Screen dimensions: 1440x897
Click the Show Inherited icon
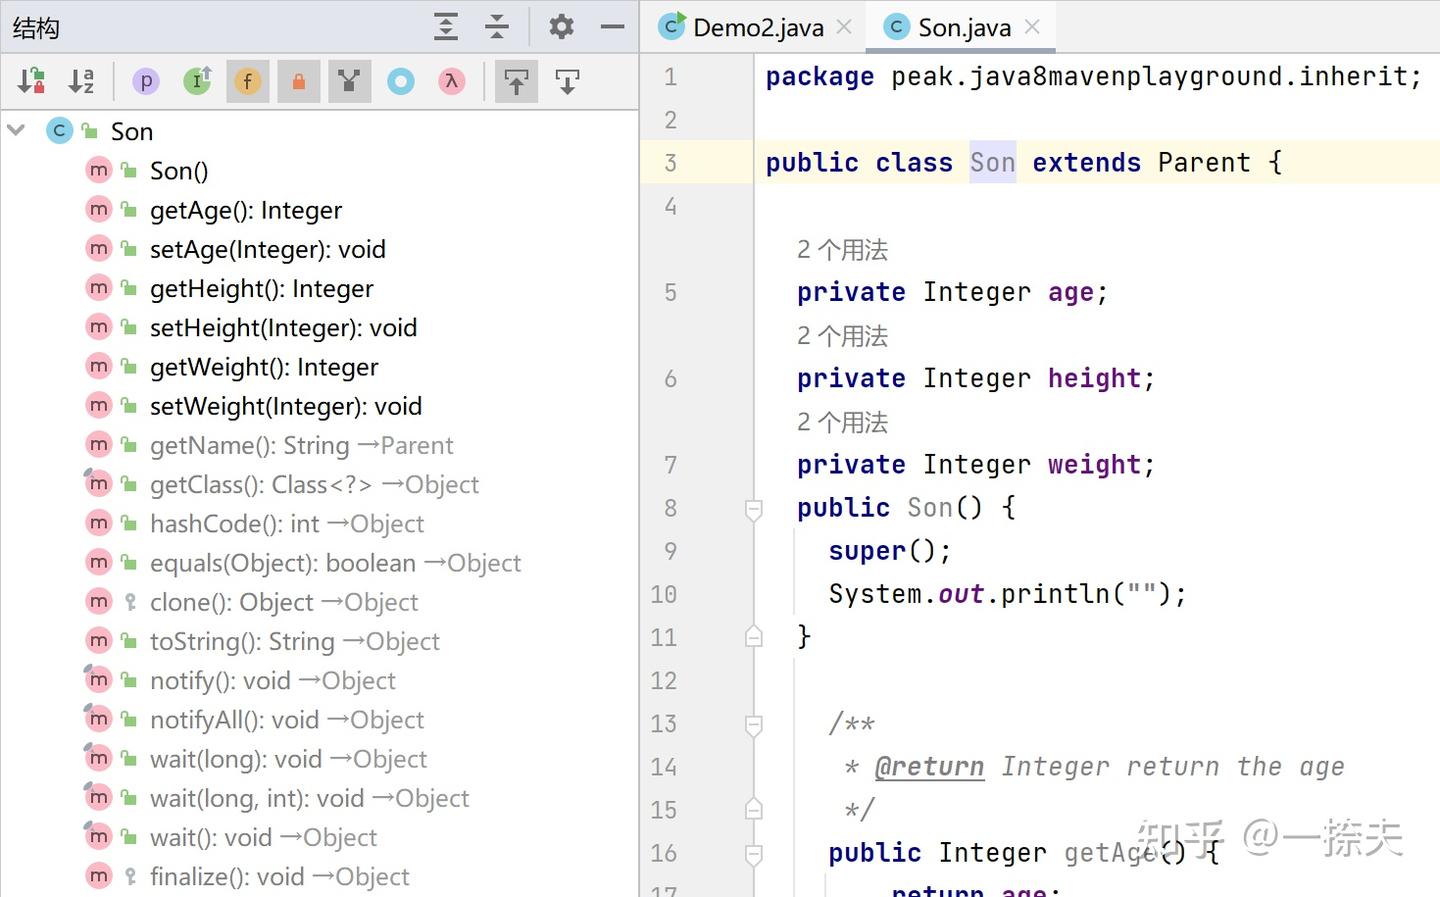197,81
